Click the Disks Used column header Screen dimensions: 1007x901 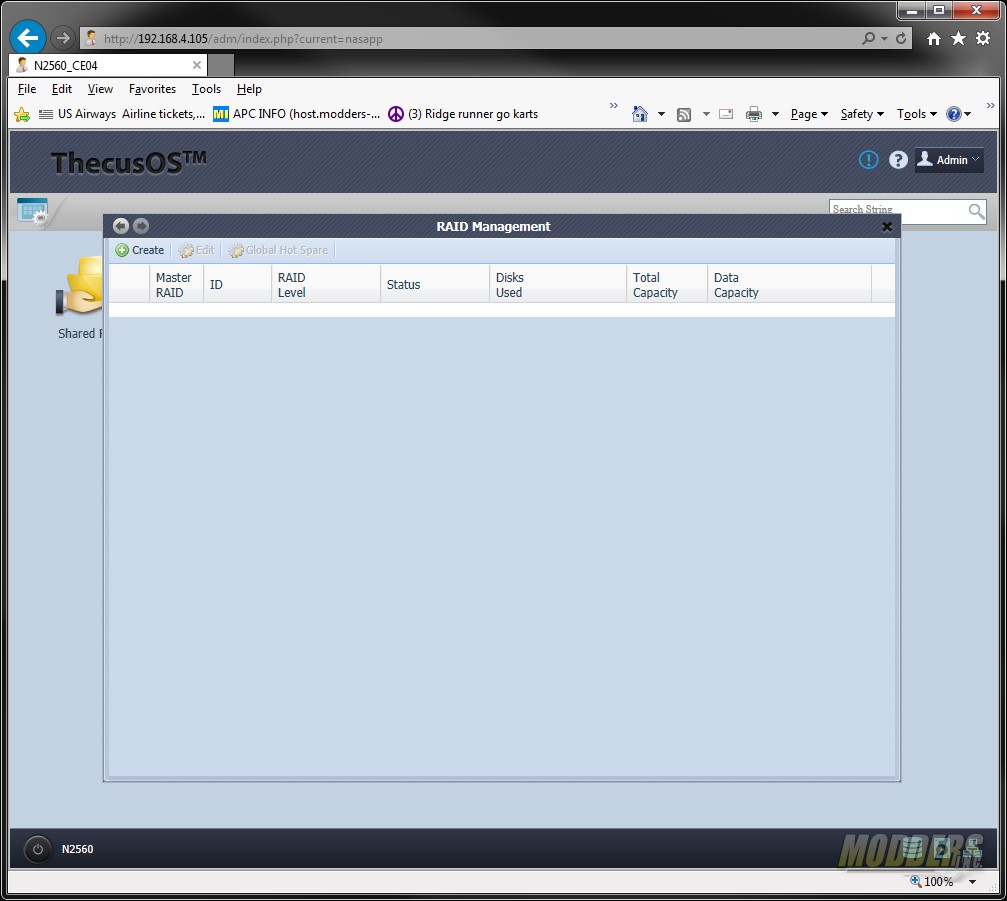(557, 284)
